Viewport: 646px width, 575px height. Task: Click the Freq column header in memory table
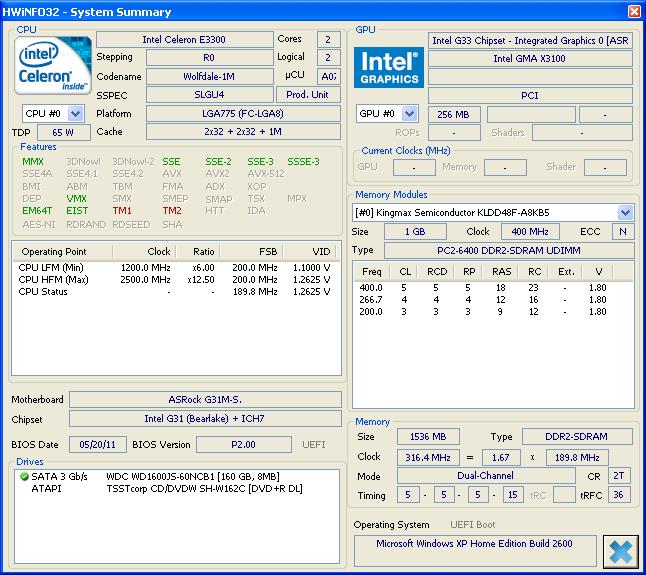pyautogui.click(x=372, y=272)
